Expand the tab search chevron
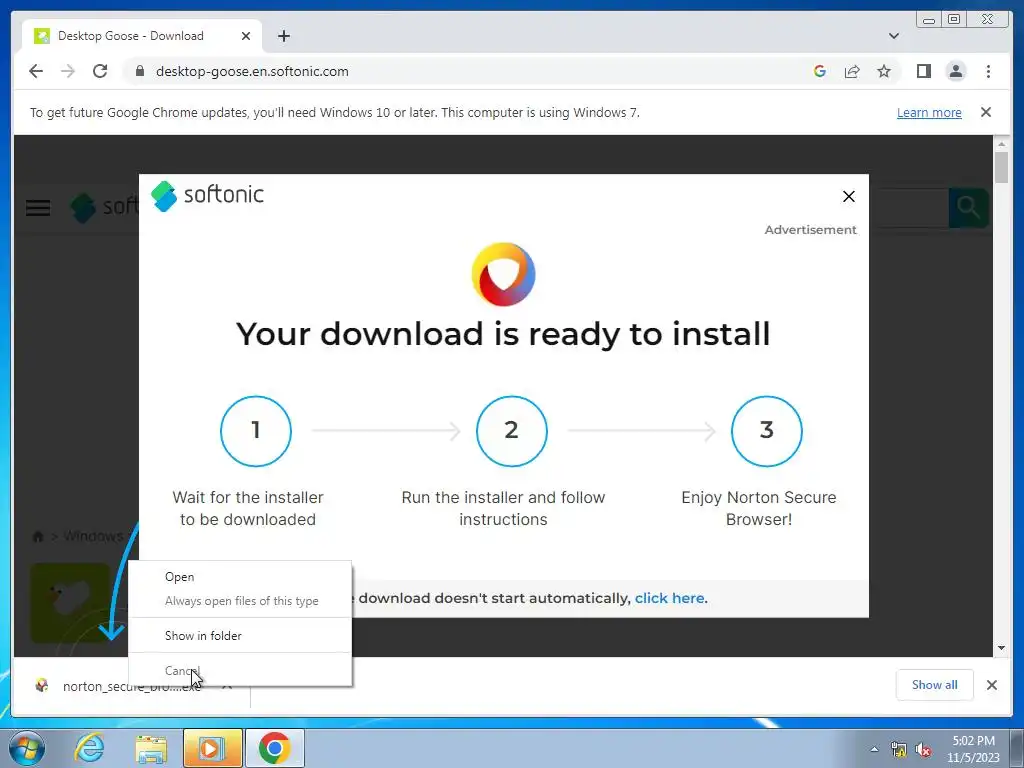The width and height of the screenshot is (1024, 768). click(893, 36)
